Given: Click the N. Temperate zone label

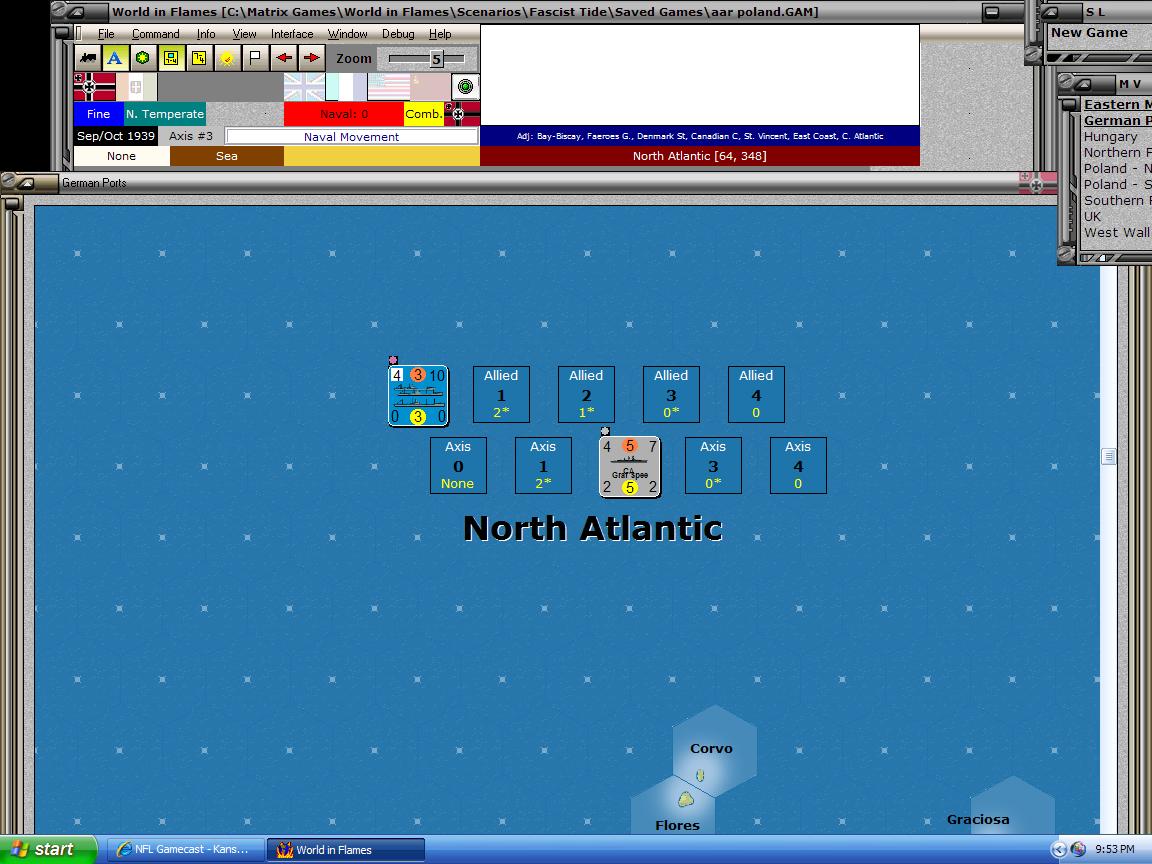Looking at the screenshot, I should coord(165,114).
